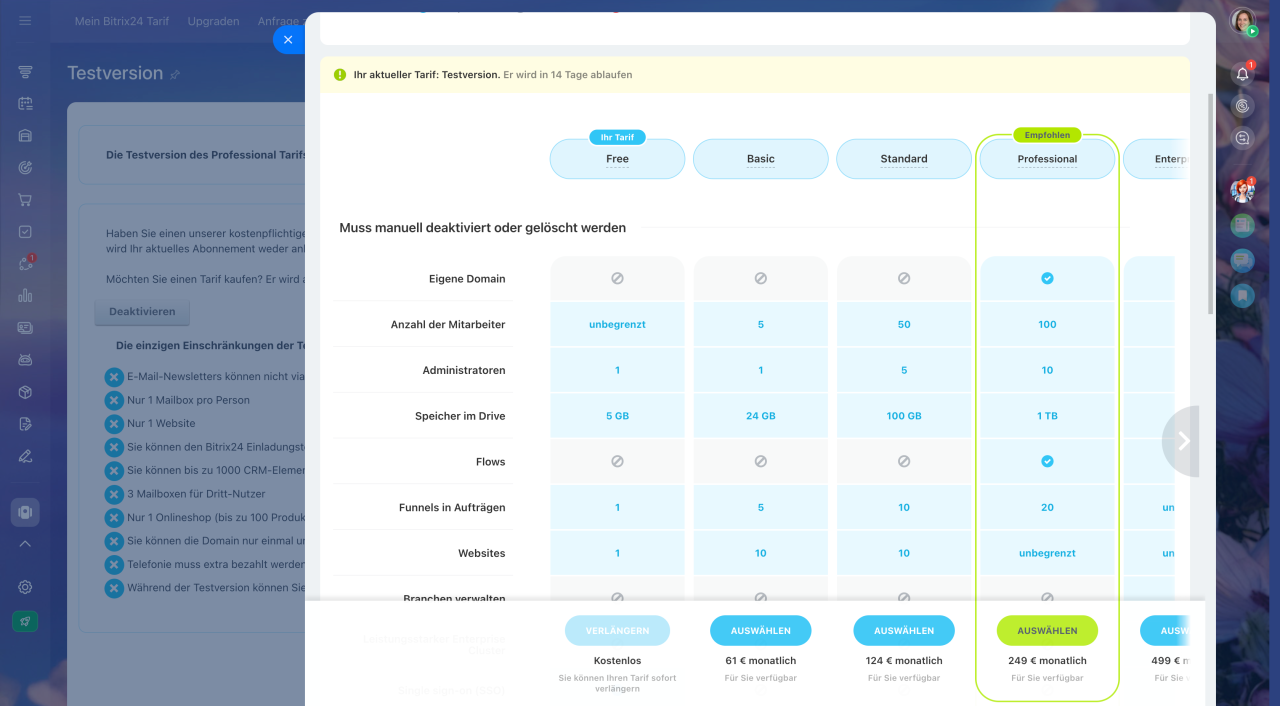1280x706 pixels.
Task: Open the red-haired assistant avatar chat
Action: point(1243,190)
